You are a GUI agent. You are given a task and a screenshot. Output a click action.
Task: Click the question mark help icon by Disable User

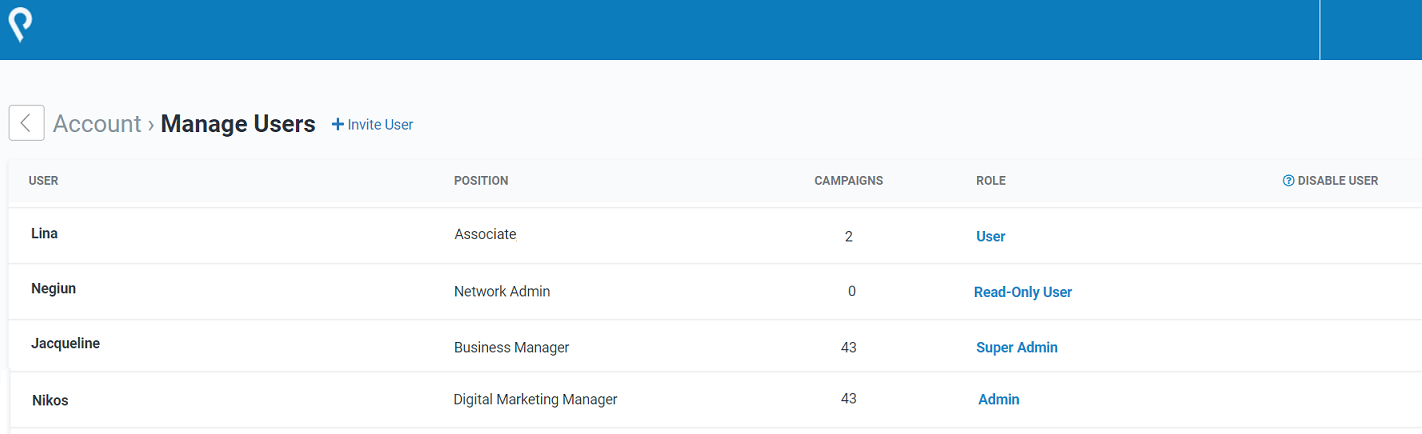[x=1288, y=181]
